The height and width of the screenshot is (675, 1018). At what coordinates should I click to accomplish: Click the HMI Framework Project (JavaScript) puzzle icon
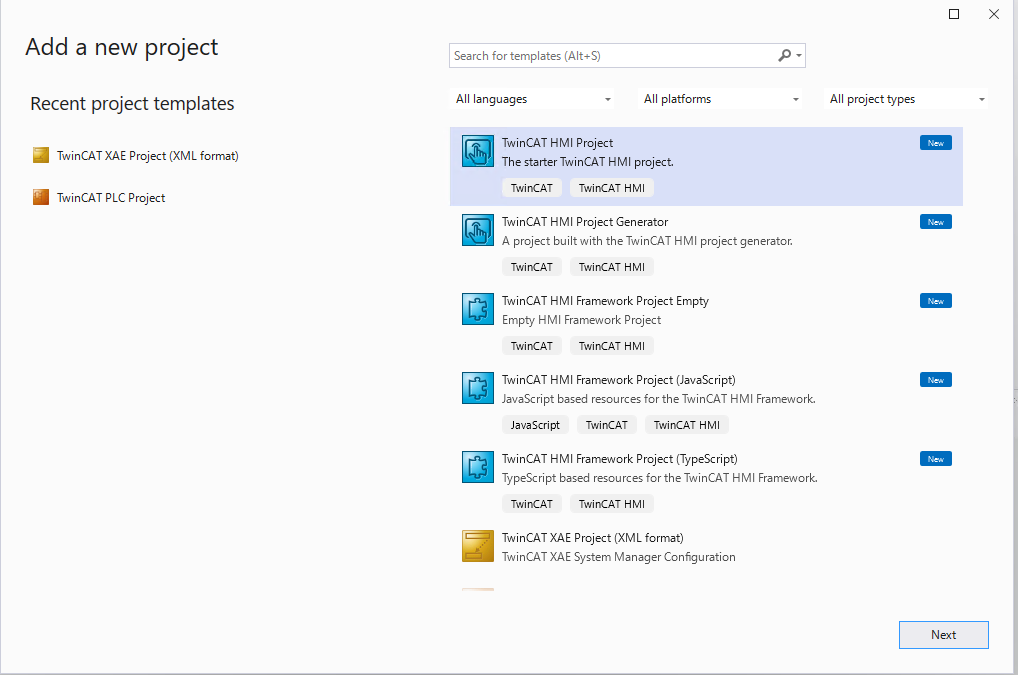point(478,388)
